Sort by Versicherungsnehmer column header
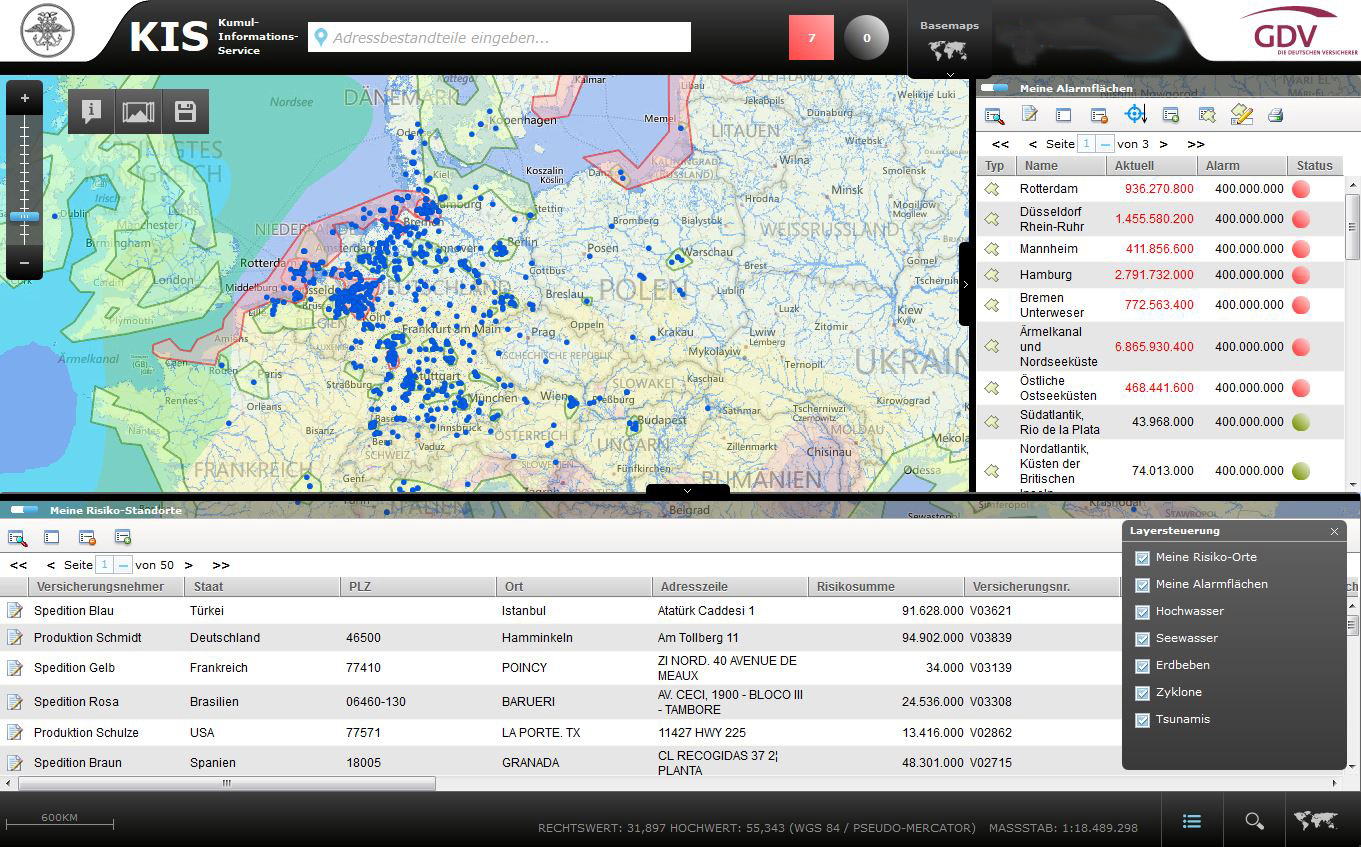 click(108, 586)
